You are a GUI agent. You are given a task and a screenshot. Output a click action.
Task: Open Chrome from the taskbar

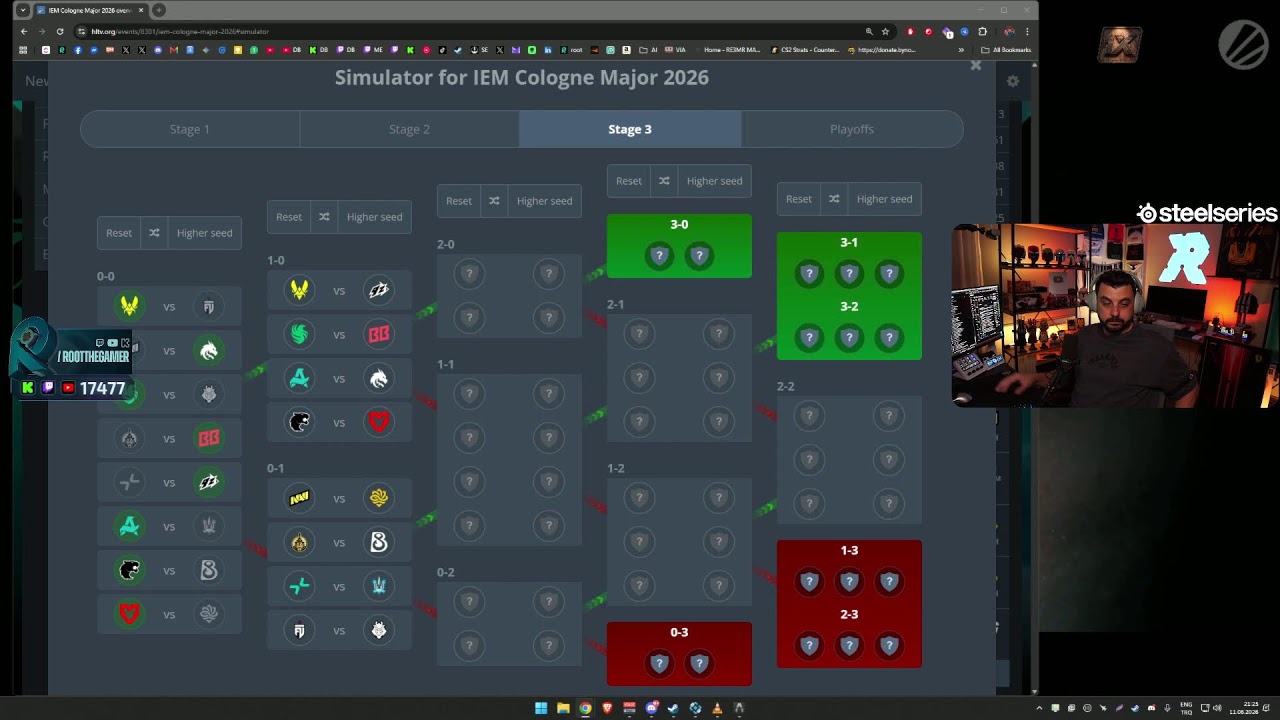click(x=585, y=708)
